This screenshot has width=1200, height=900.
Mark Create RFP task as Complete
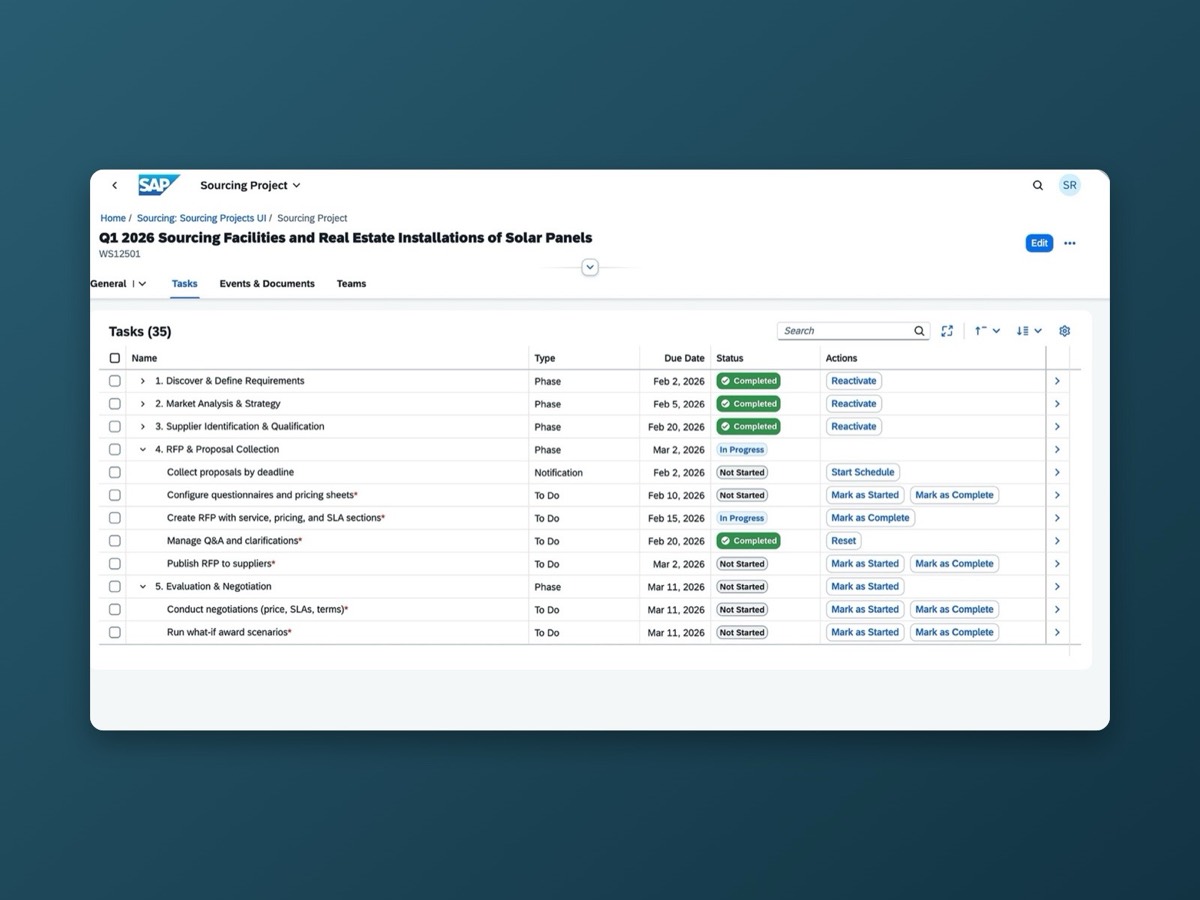(x=870, y=518)
